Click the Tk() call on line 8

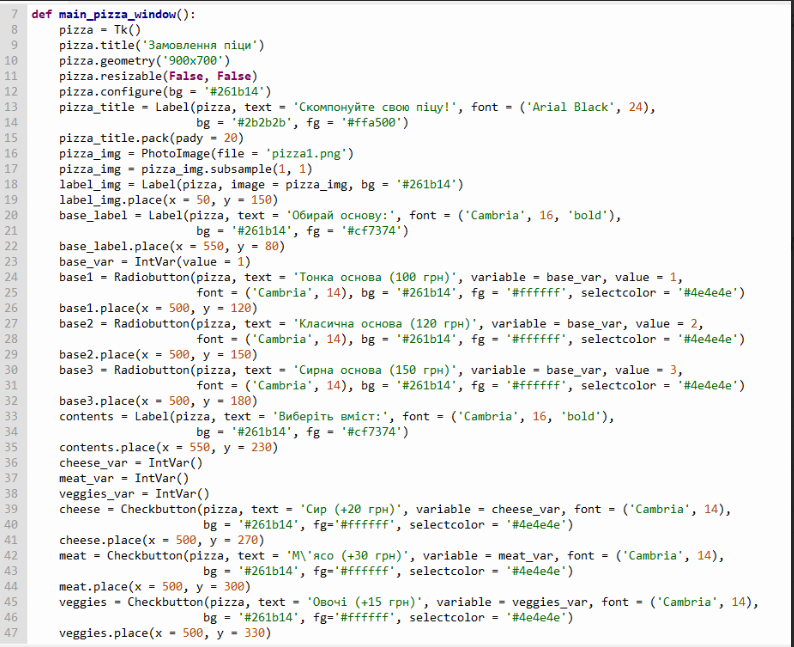point(127,30)
